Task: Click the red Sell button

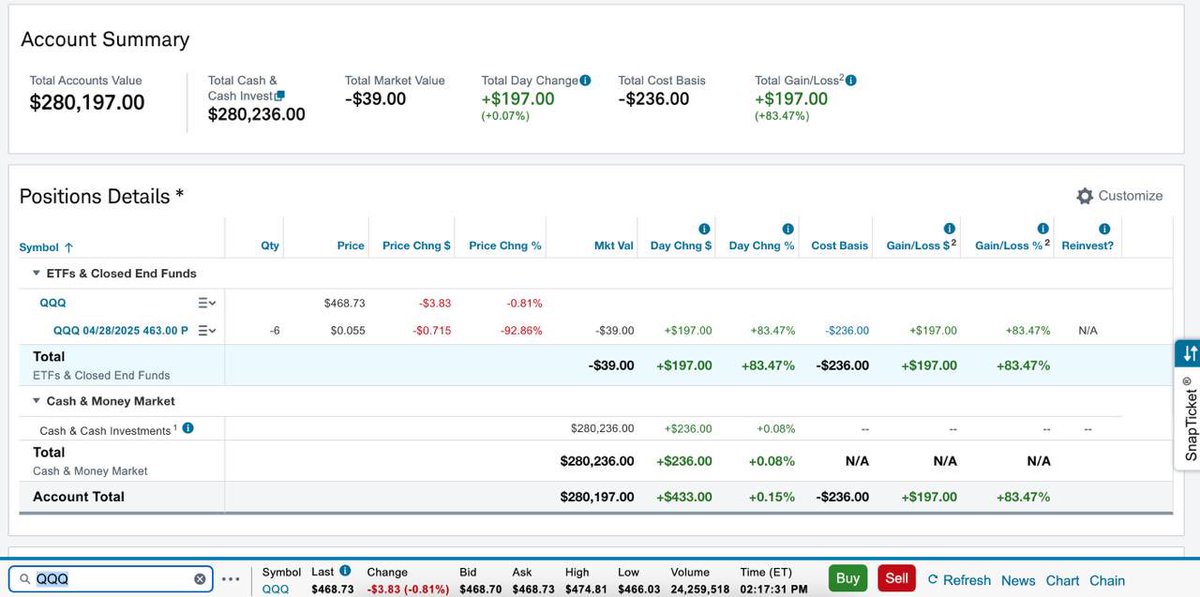Action: pyautogui.click(x=897, y=578)
